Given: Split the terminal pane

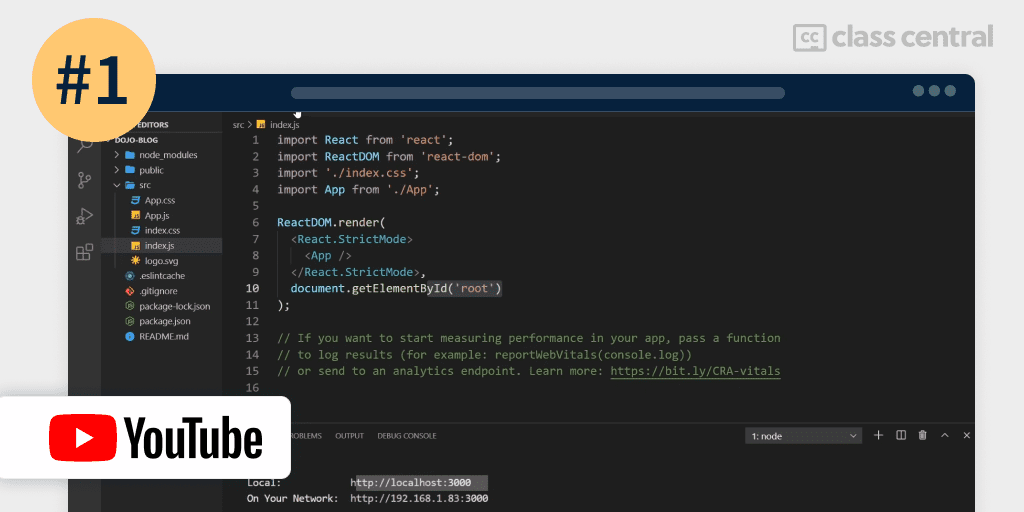Looking at the screenshot, I should [901, 436].
